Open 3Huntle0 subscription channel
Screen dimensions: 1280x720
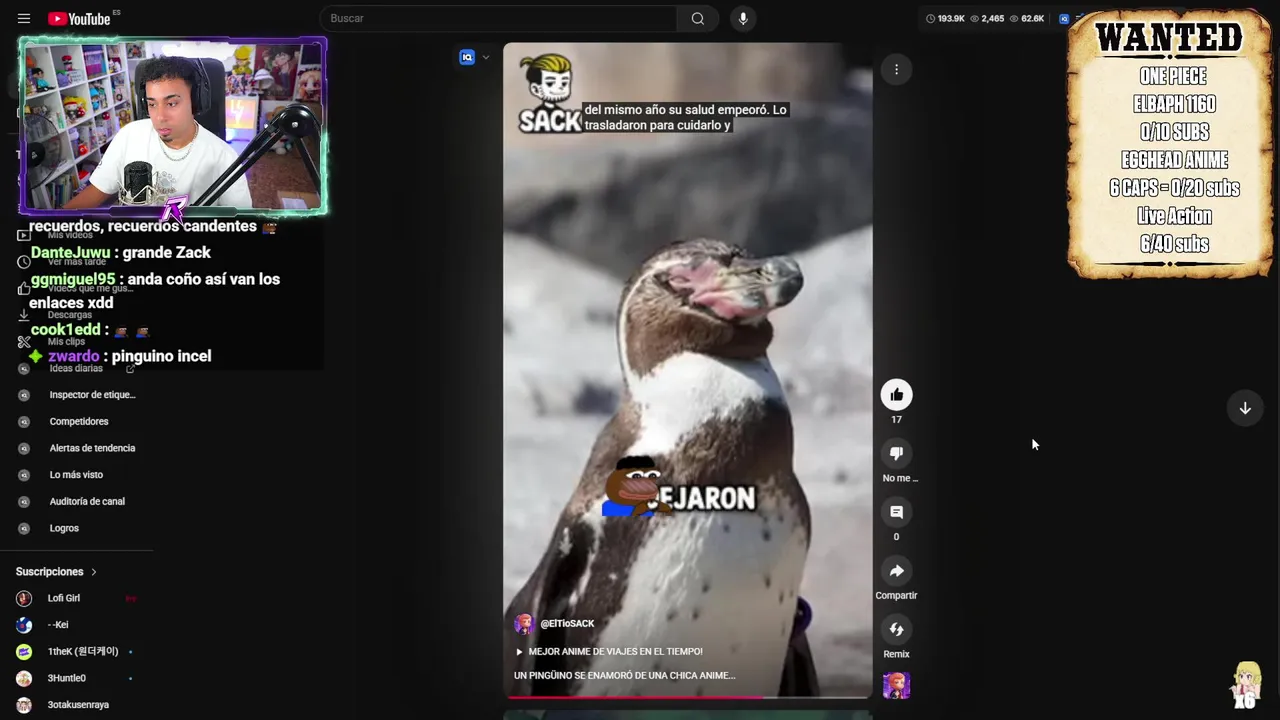point(67,678)
